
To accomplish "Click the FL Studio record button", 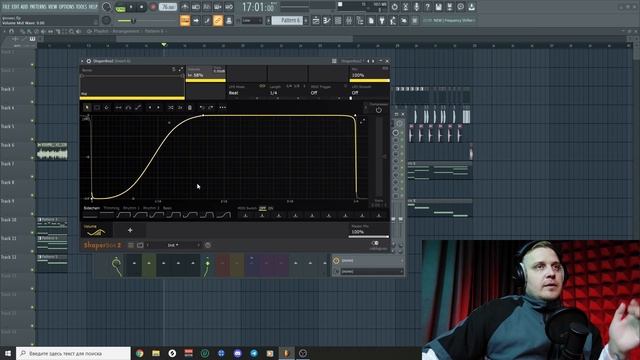I will click(x=153, y=7).
